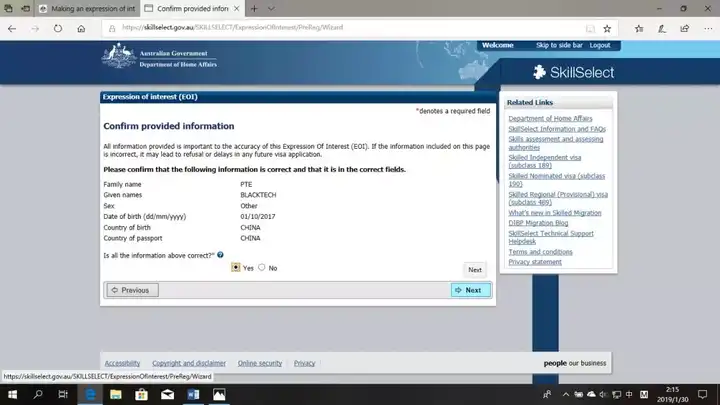Open Skills assessment and assessing authorities link
Screen dimensions: 720x405
pos(556,143)
